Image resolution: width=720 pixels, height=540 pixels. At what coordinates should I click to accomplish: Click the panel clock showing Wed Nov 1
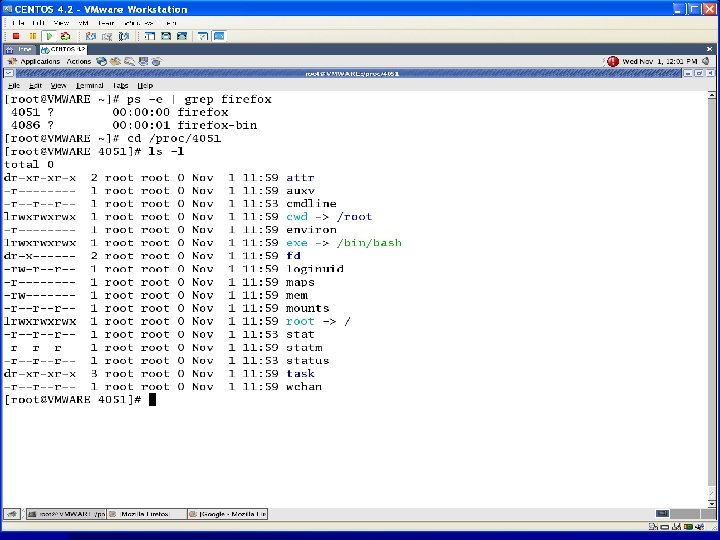tap(659, 61)
